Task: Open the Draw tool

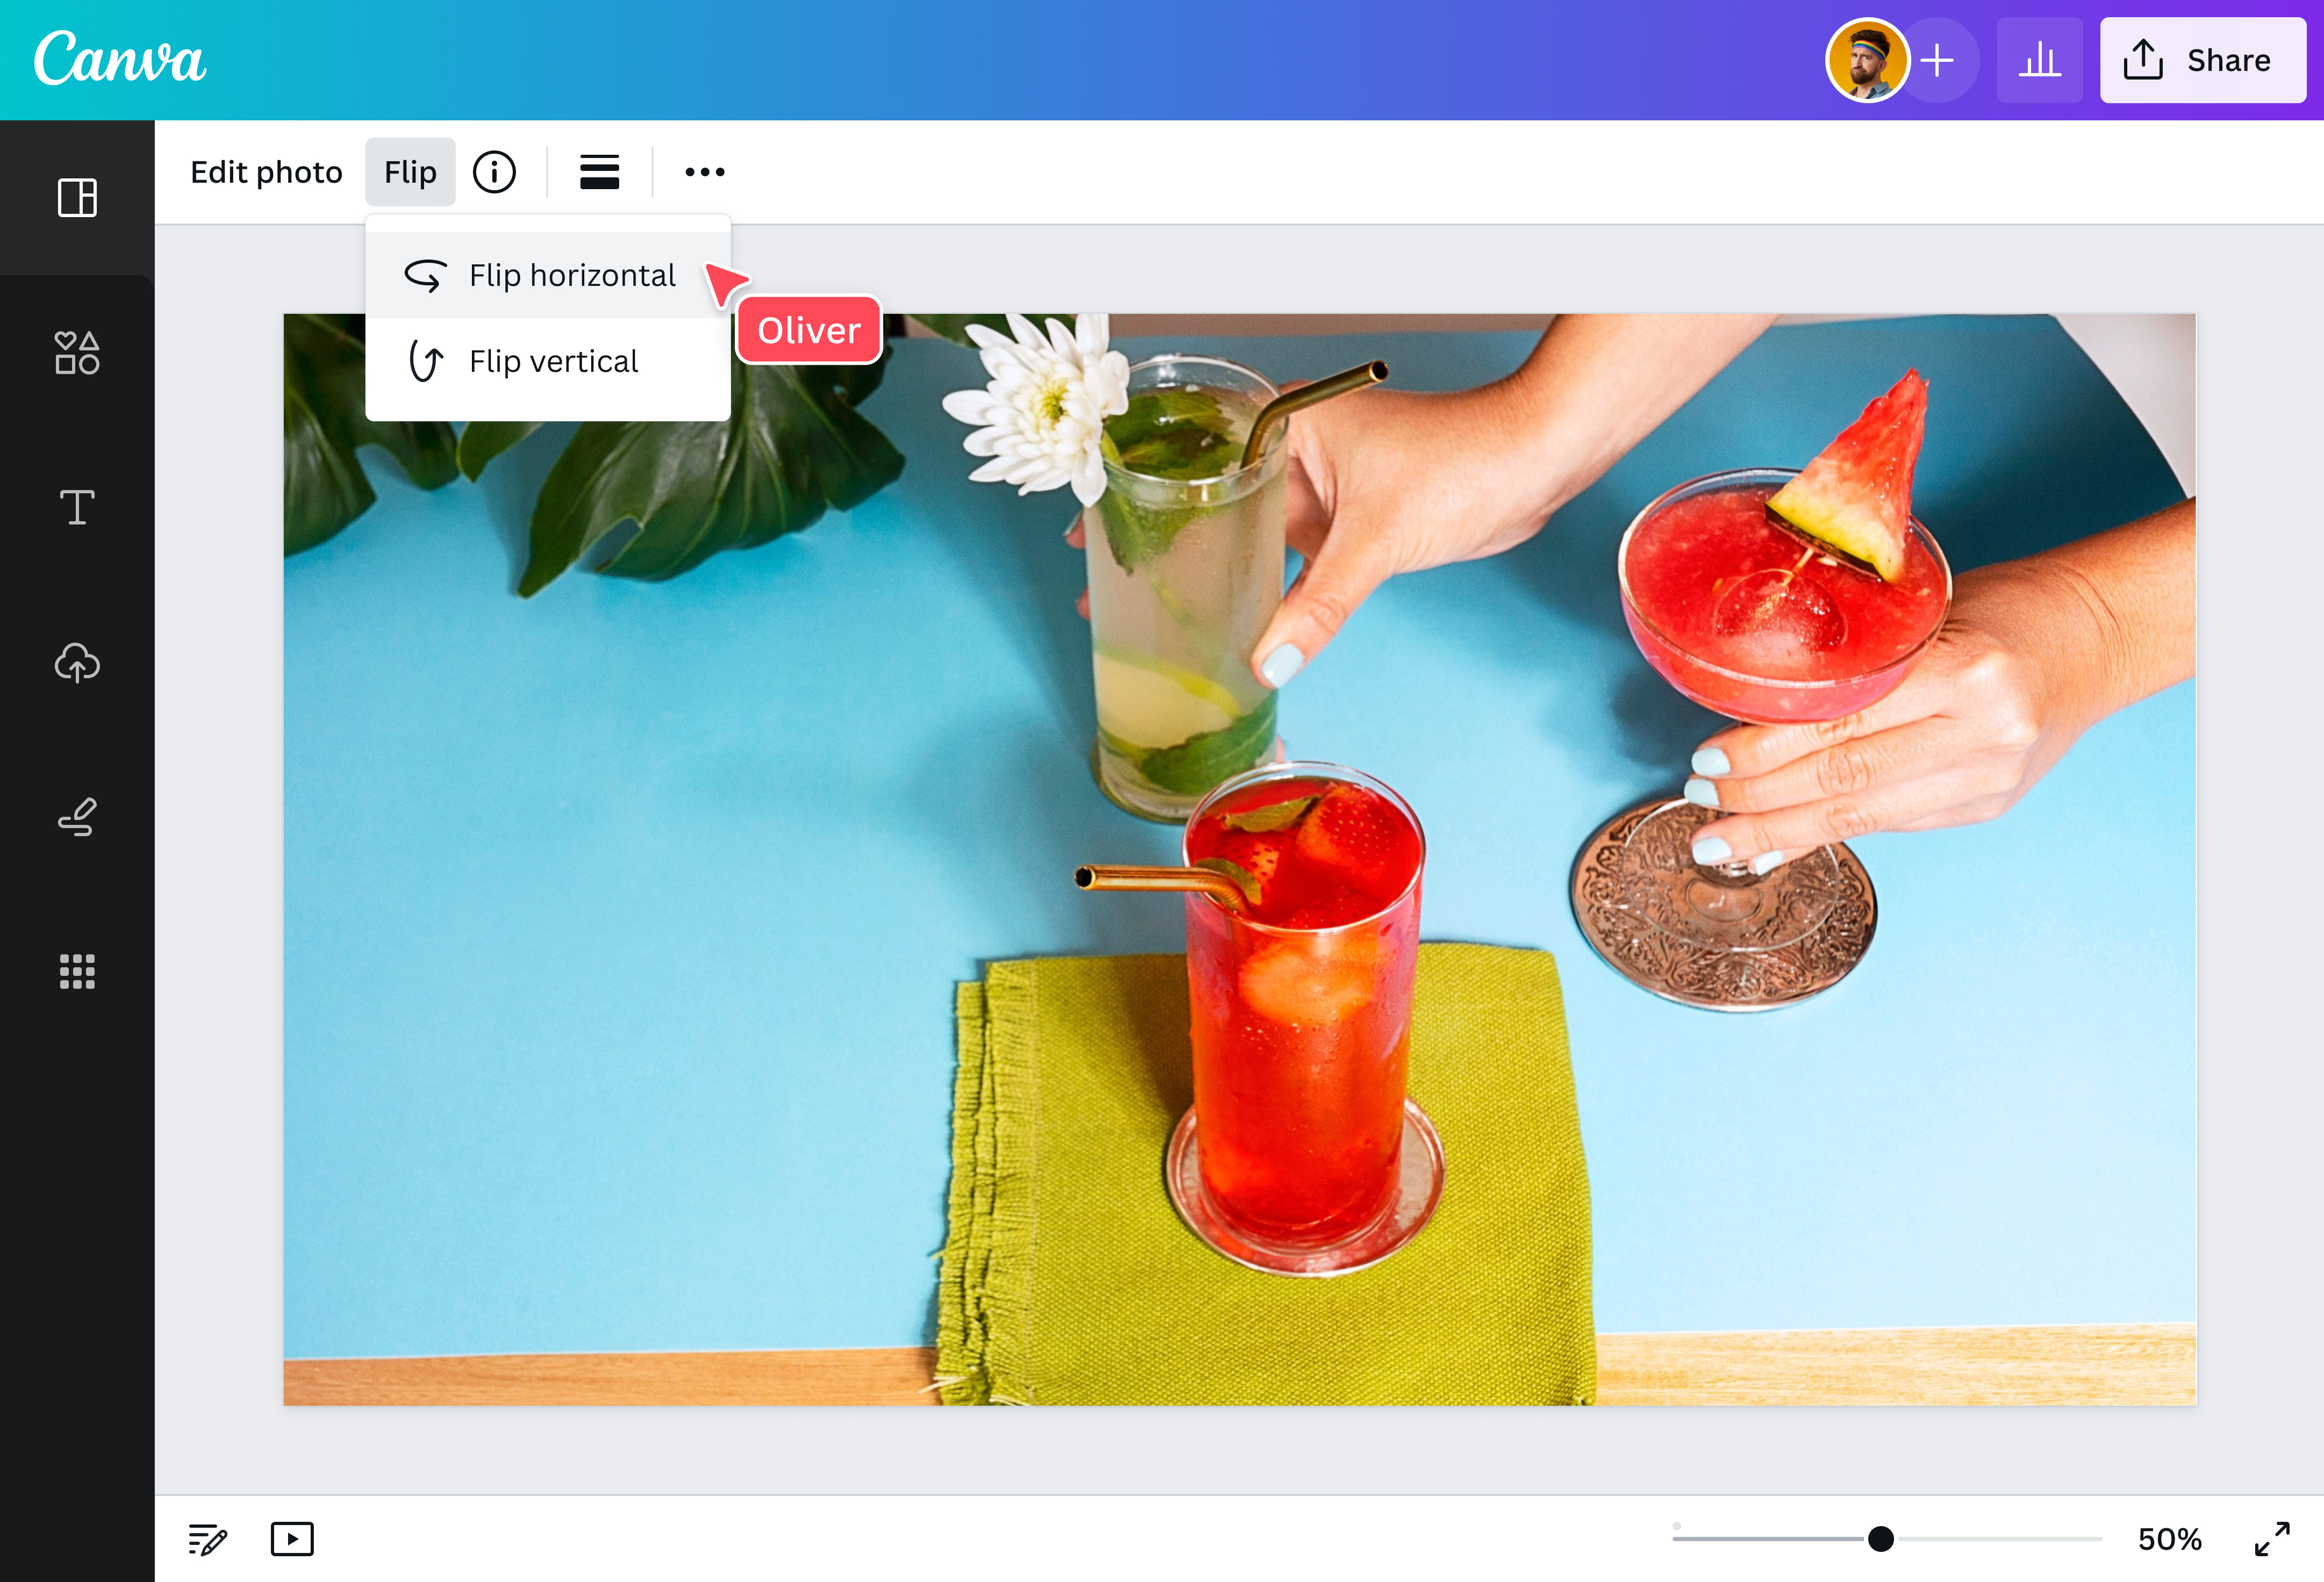Action: (76, 817)
